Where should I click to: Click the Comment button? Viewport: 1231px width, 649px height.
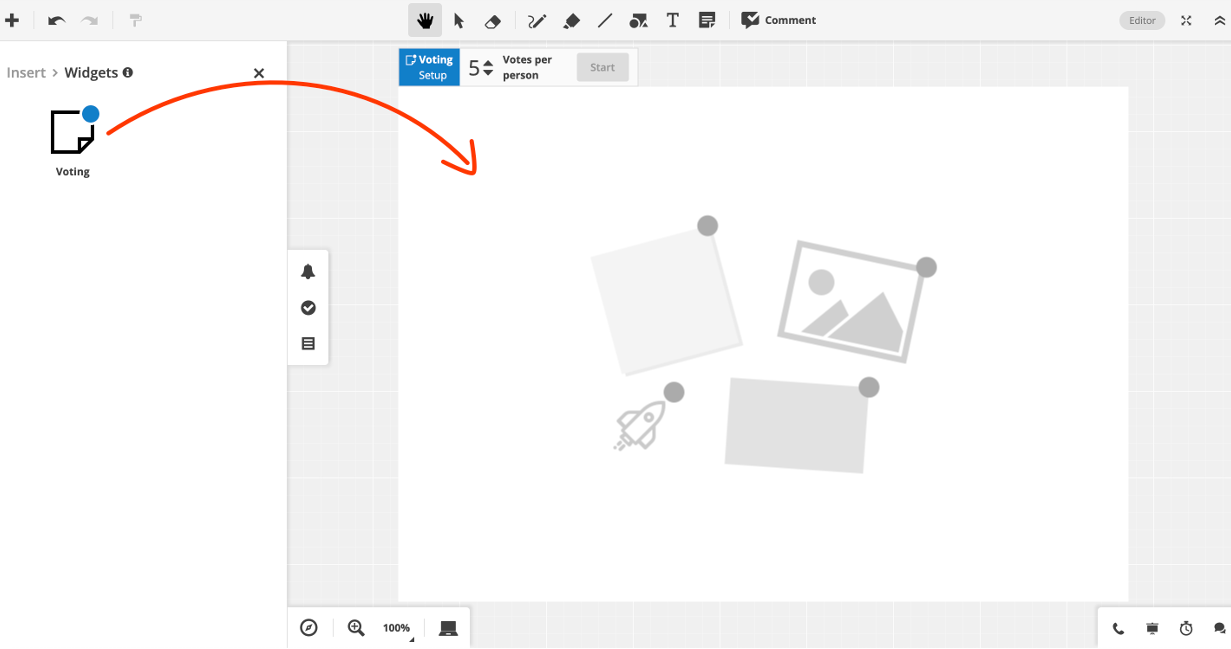tap(779, 20)
